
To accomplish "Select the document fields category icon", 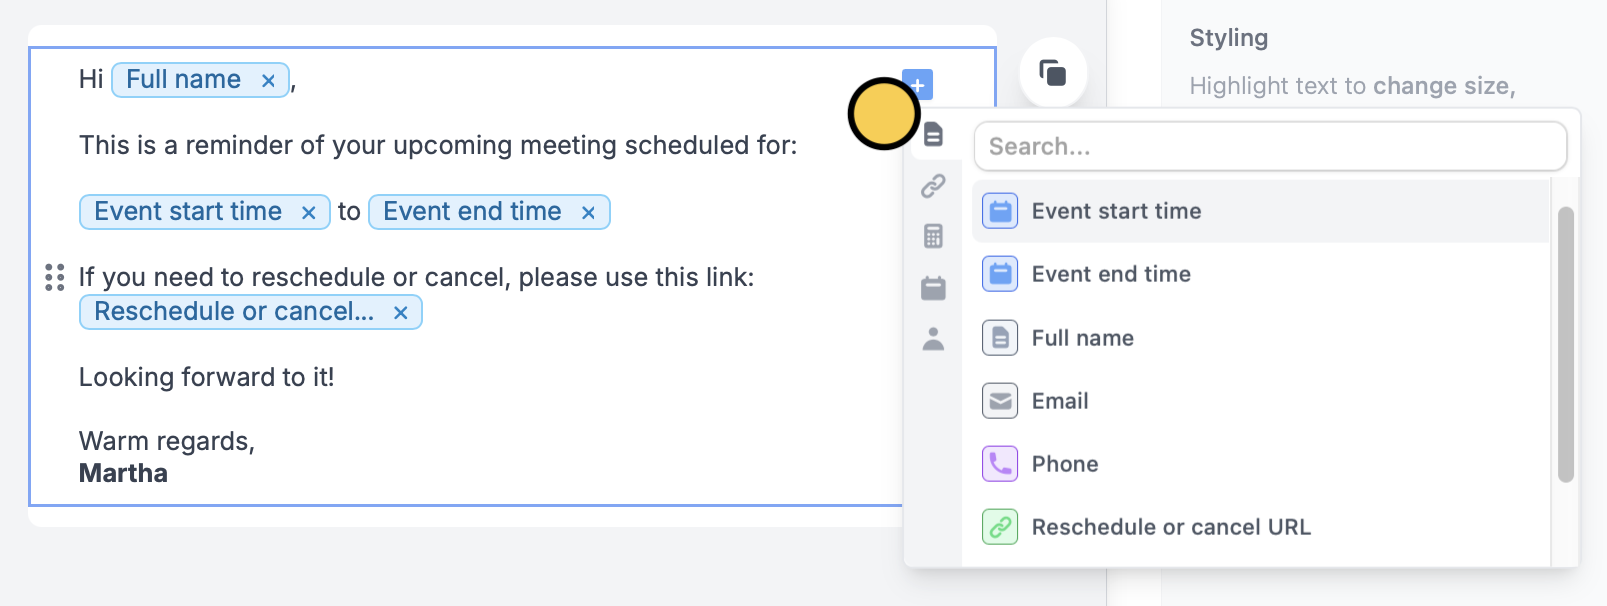I will click(x=934, y=134).
